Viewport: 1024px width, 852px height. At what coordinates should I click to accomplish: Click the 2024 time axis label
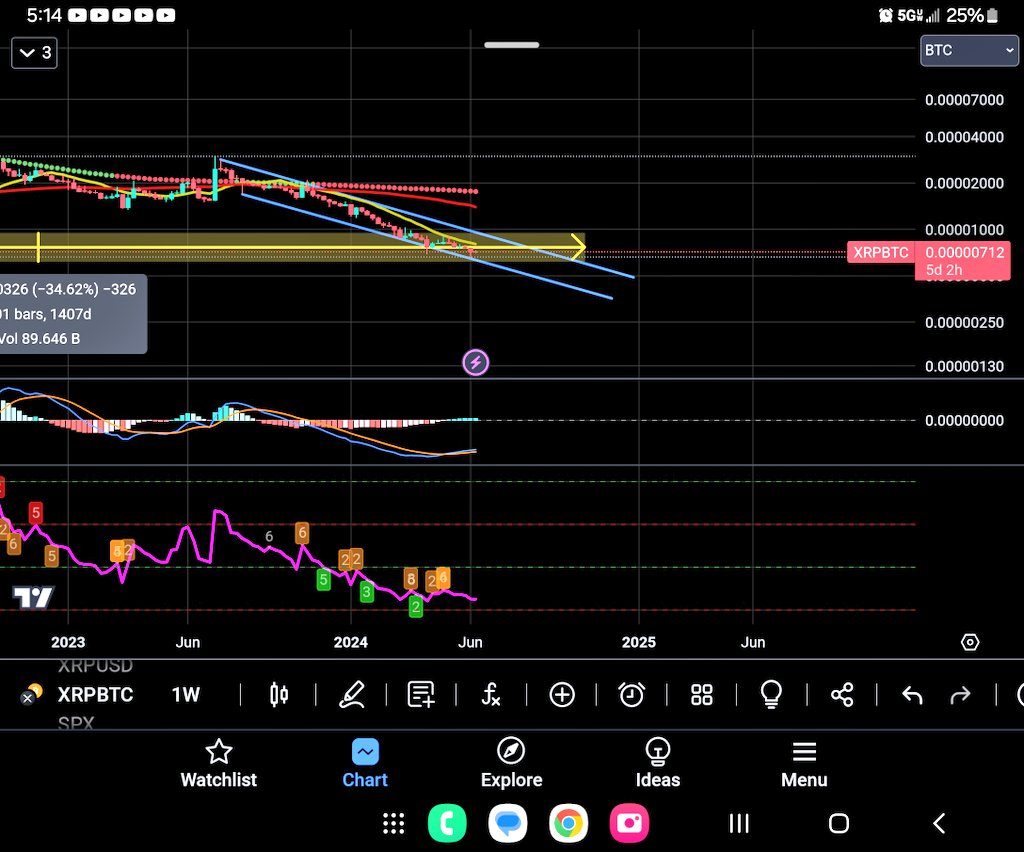(351, 642)
